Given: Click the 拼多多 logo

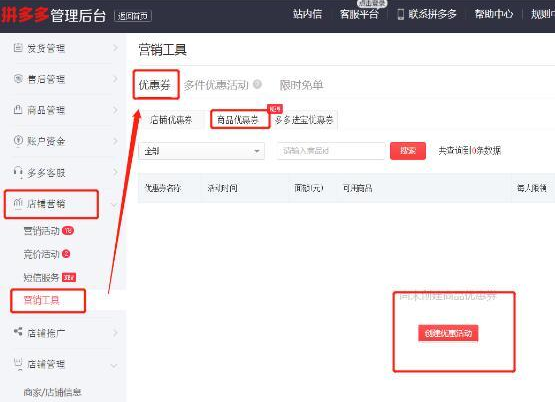Looking at the screenshot, I should [25, 14].
